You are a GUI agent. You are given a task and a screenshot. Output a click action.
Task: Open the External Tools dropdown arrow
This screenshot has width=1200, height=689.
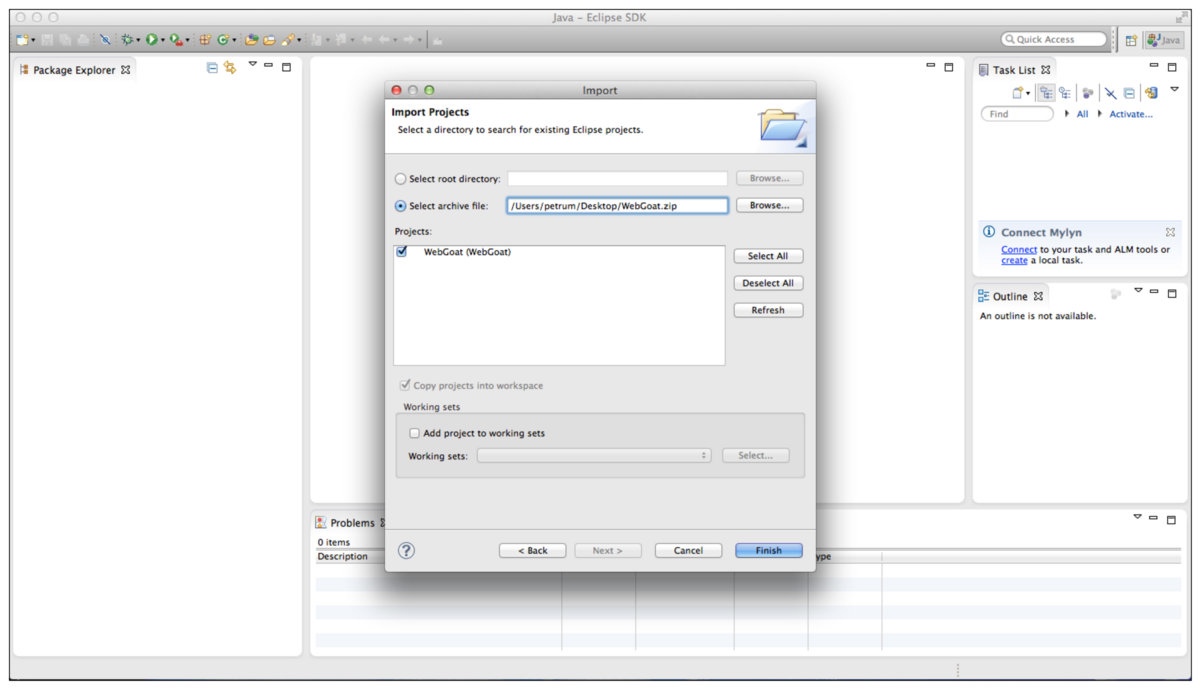click(x=187, y=41)
